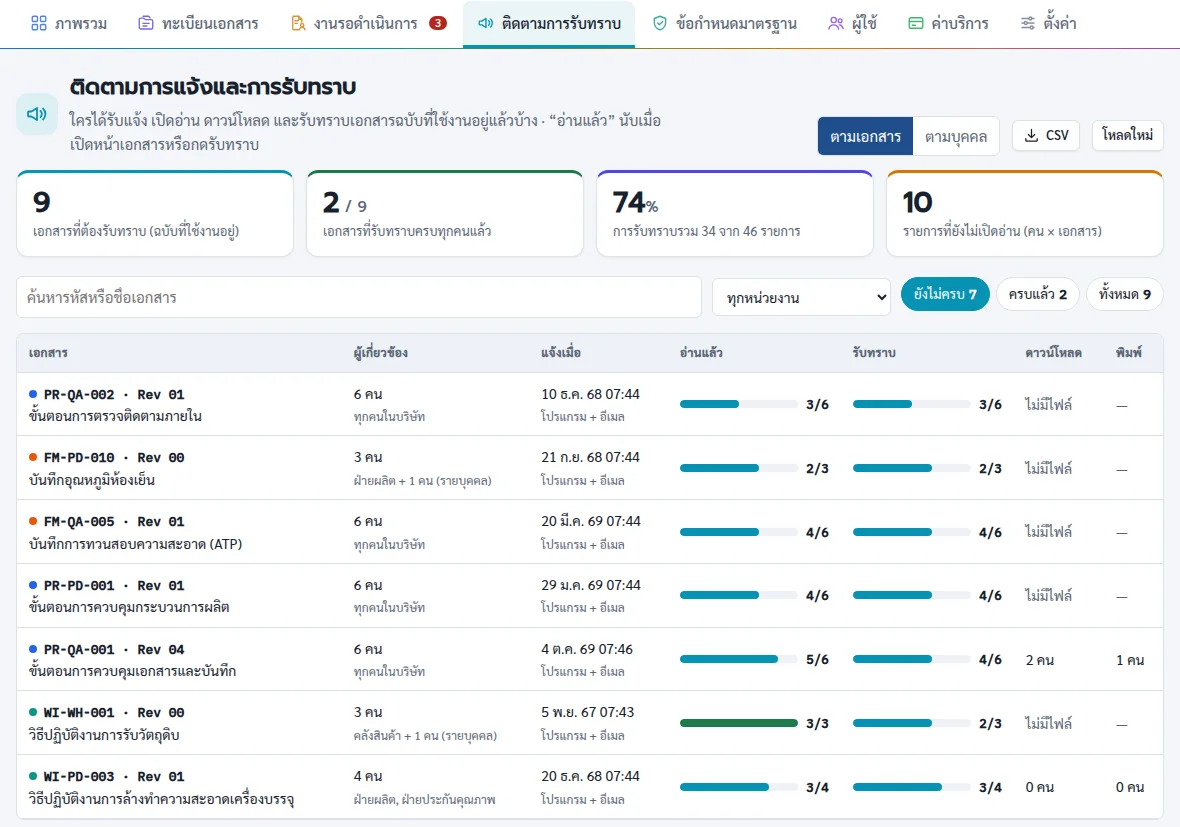Show ทั้งหมด 9 documents

click(x=1124, y=294)
